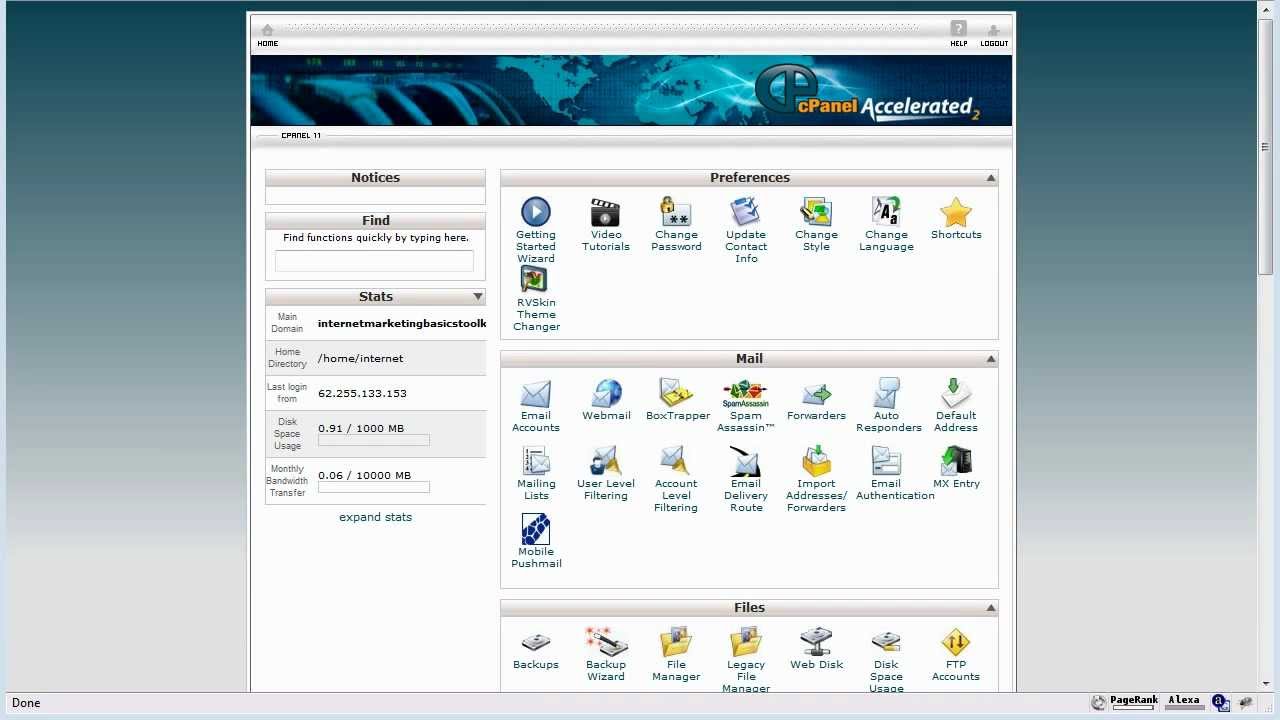Collapse the Files section

point(991,608)
